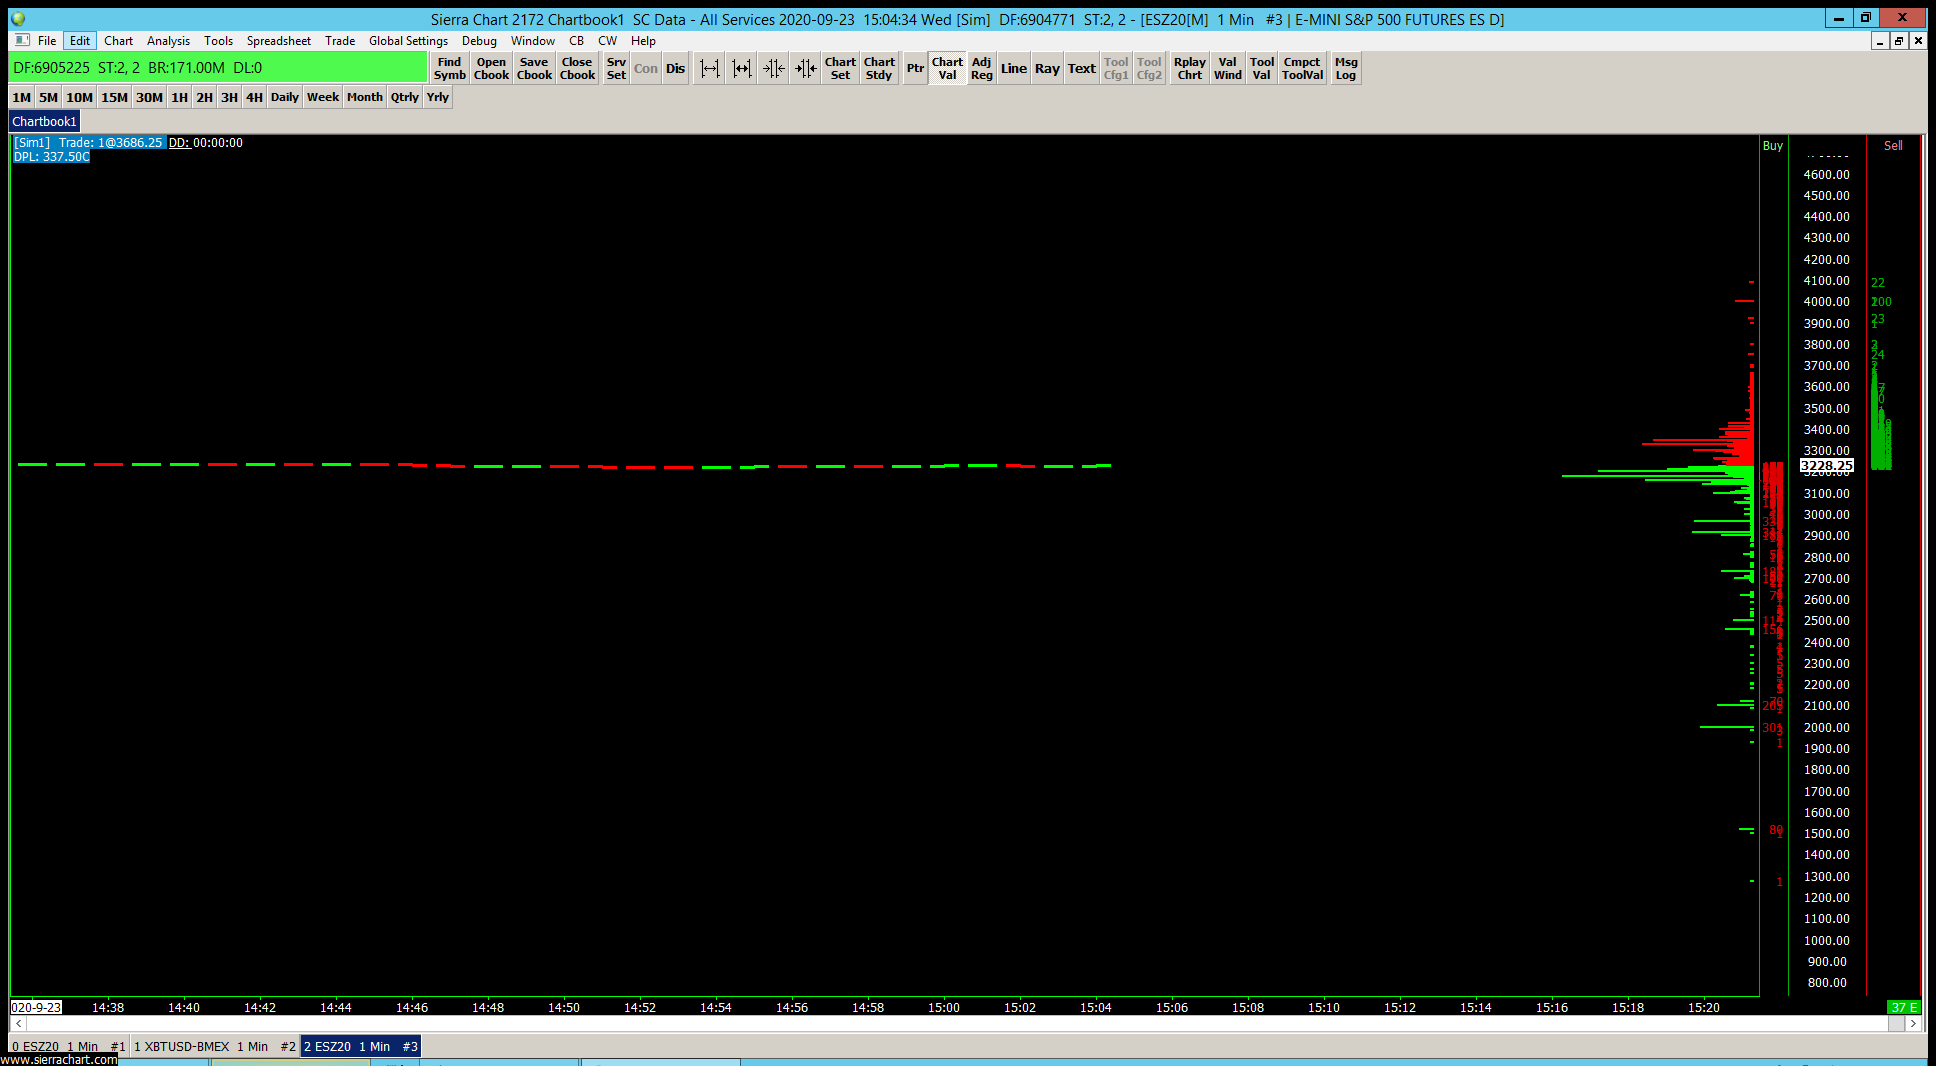Switch chart to 10M timeframe
Viewport: 1936px width, 1066px height.
click(79, 97)
